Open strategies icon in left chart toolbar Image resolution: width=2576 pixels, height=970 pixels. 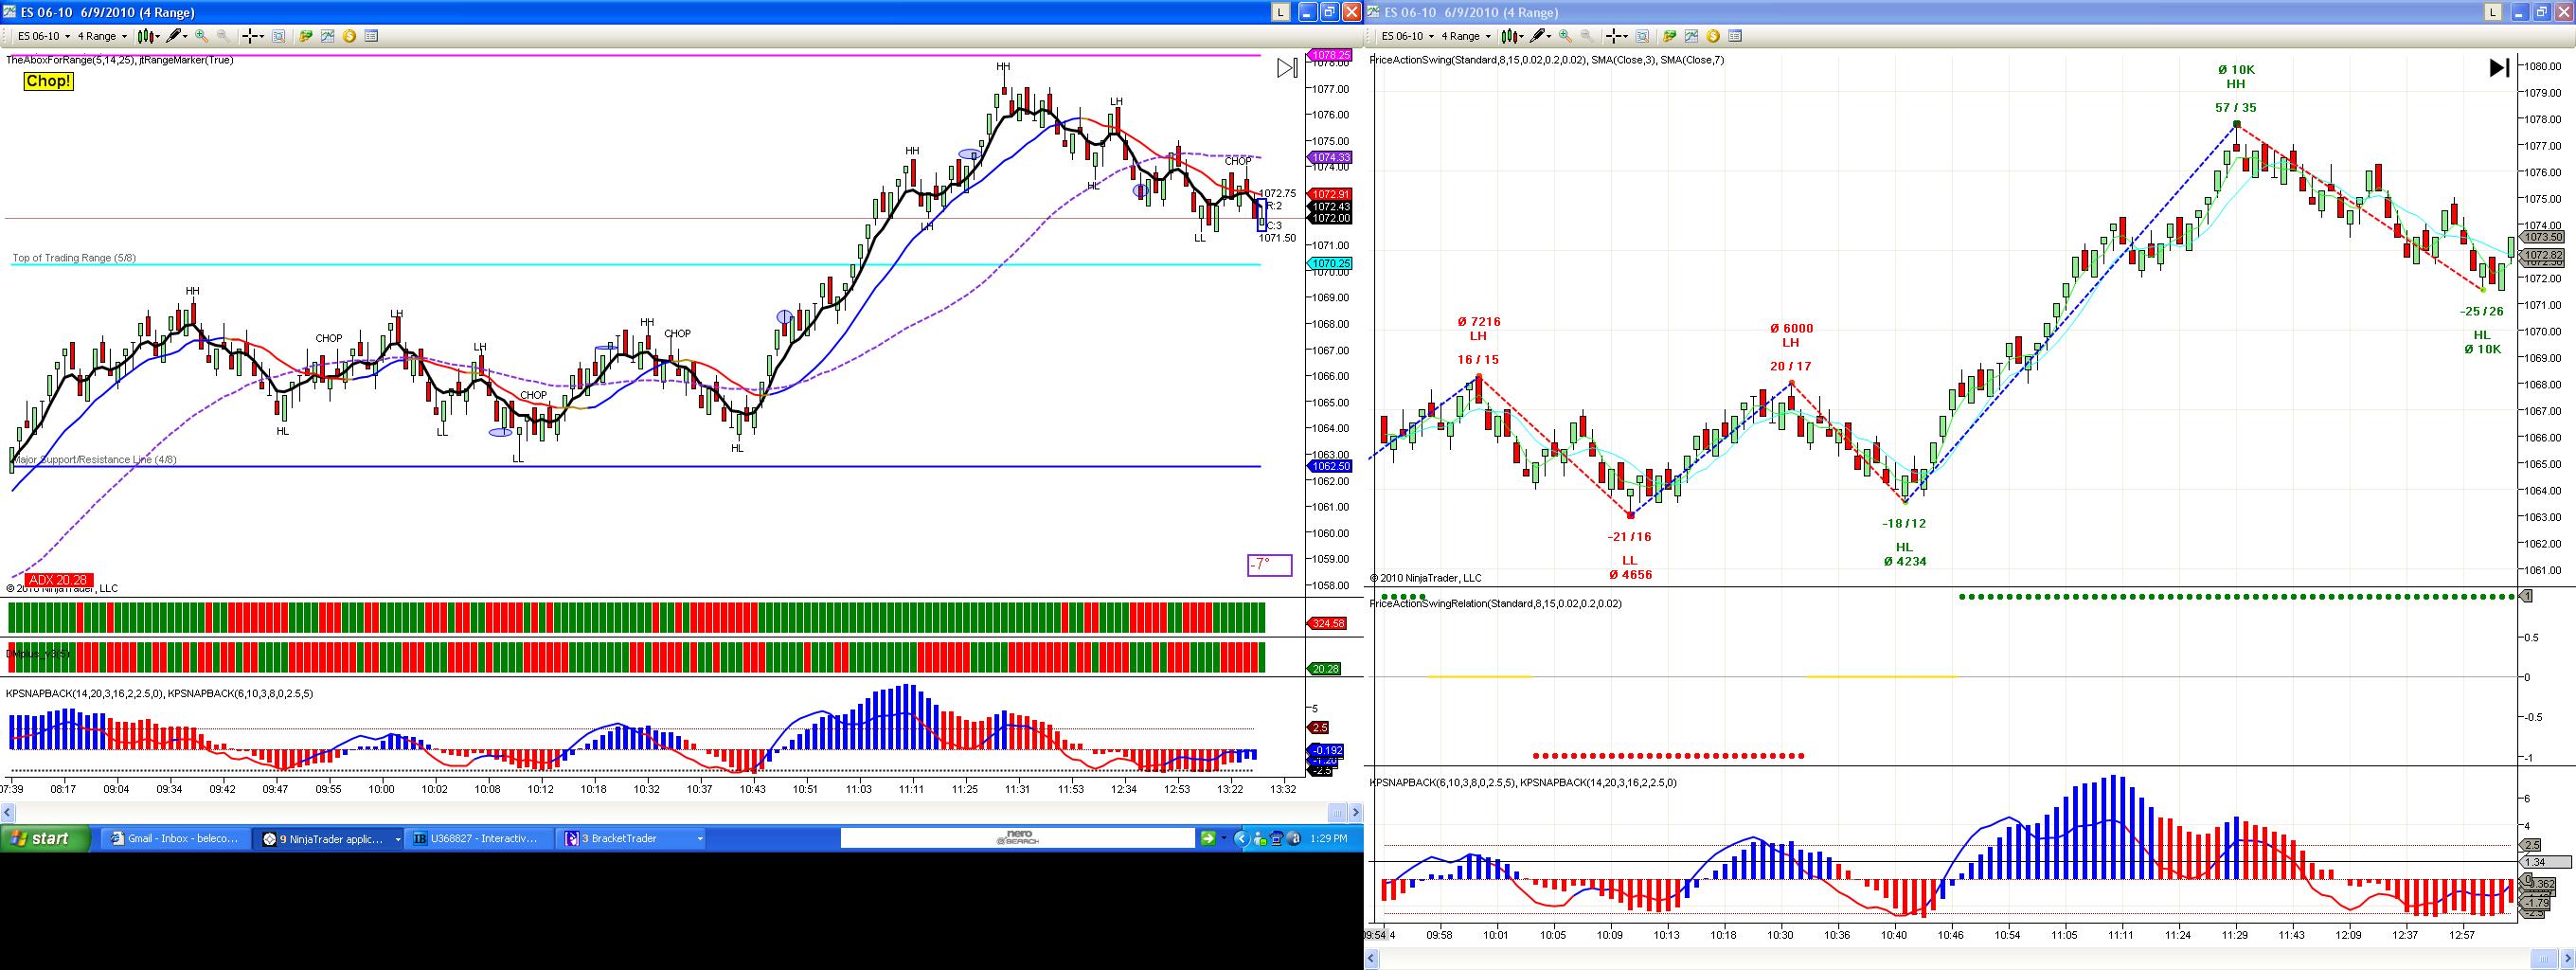point(306,36)
